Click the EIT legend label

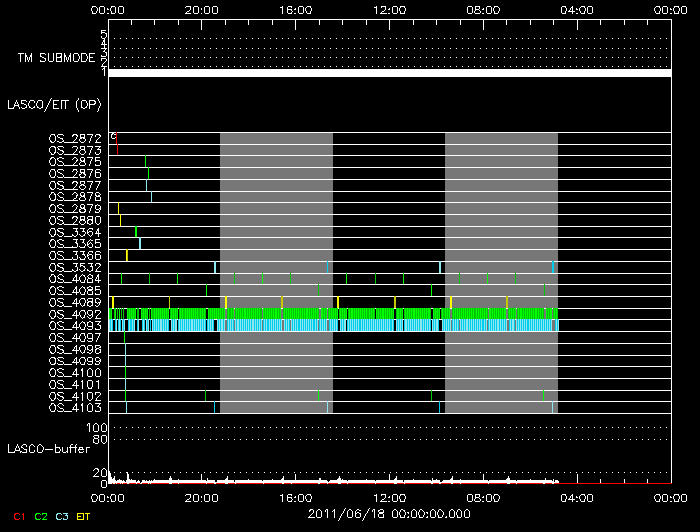[x=84, y=516]
